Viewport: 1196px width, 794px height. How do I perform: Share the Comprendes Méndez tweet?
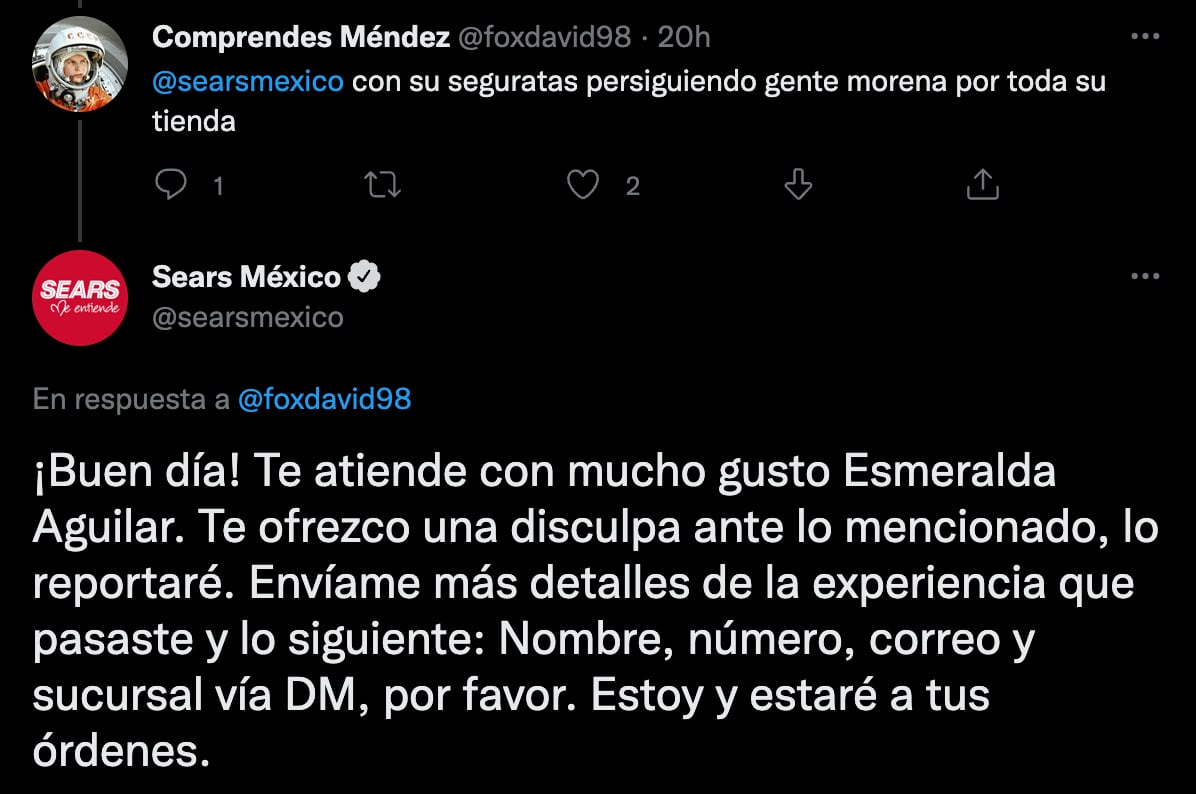(983, 185)
